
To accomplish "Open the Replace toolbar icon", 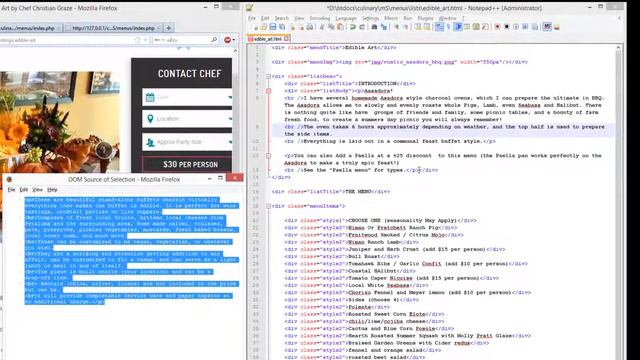I will 383,27.
